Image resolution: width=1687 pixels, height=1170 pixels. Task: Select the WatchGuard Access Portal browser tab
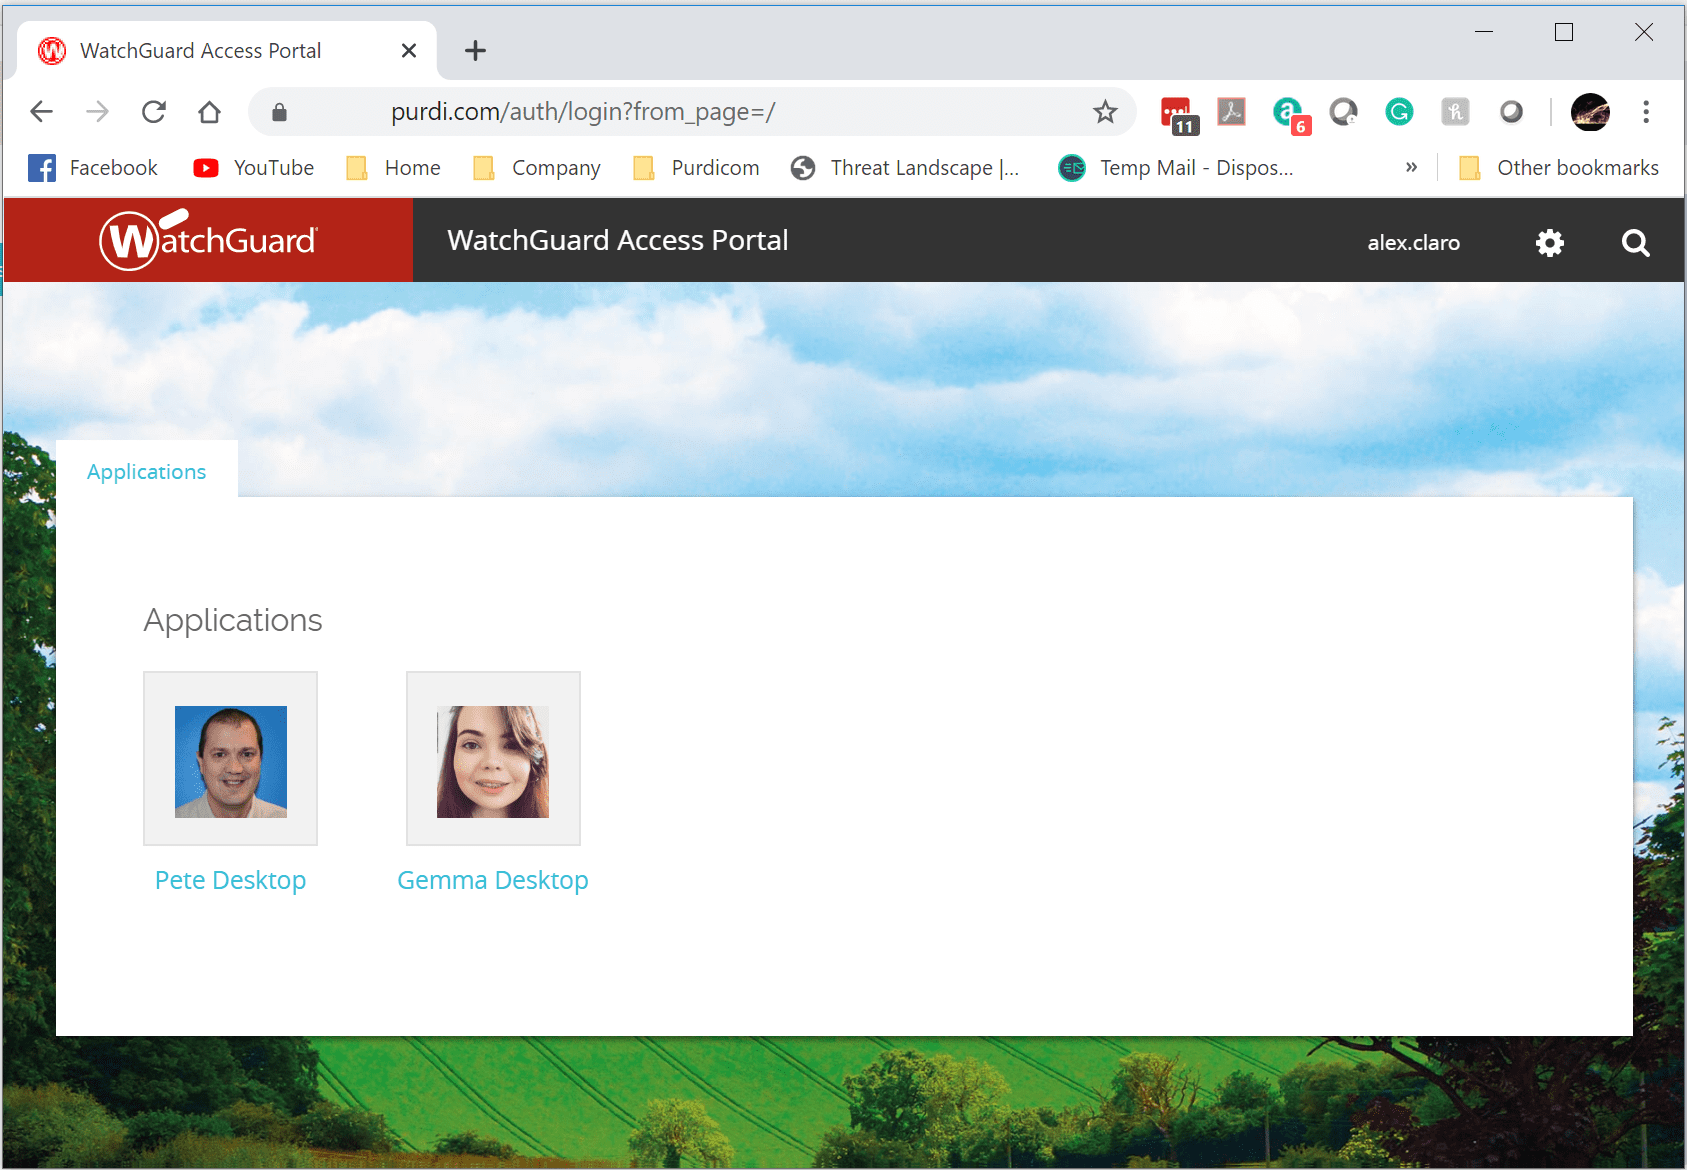[226, 50]
